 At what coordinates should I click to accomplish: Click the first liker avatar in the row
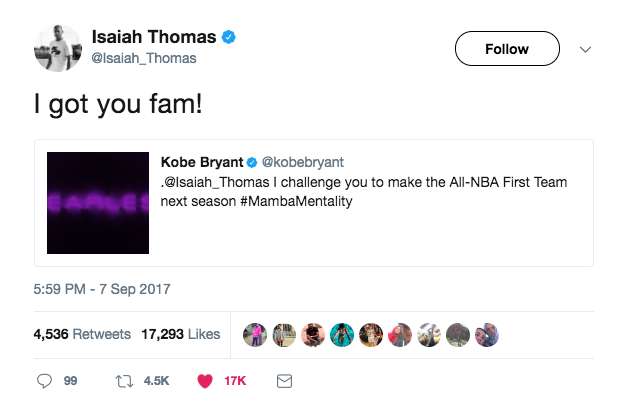(254, 334)
